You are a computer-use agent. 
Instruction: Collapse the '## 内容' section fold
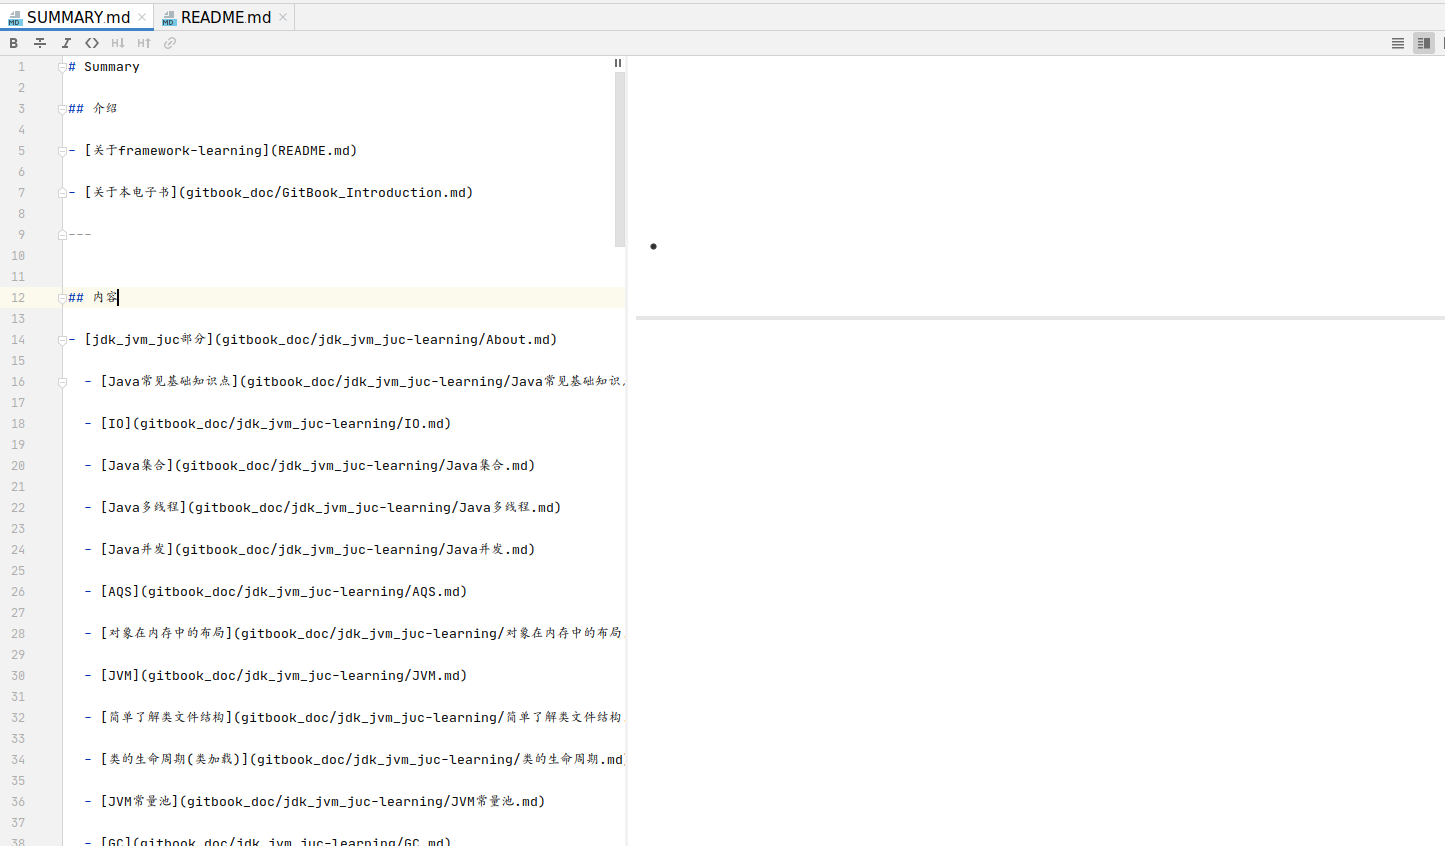pos(62,298)
